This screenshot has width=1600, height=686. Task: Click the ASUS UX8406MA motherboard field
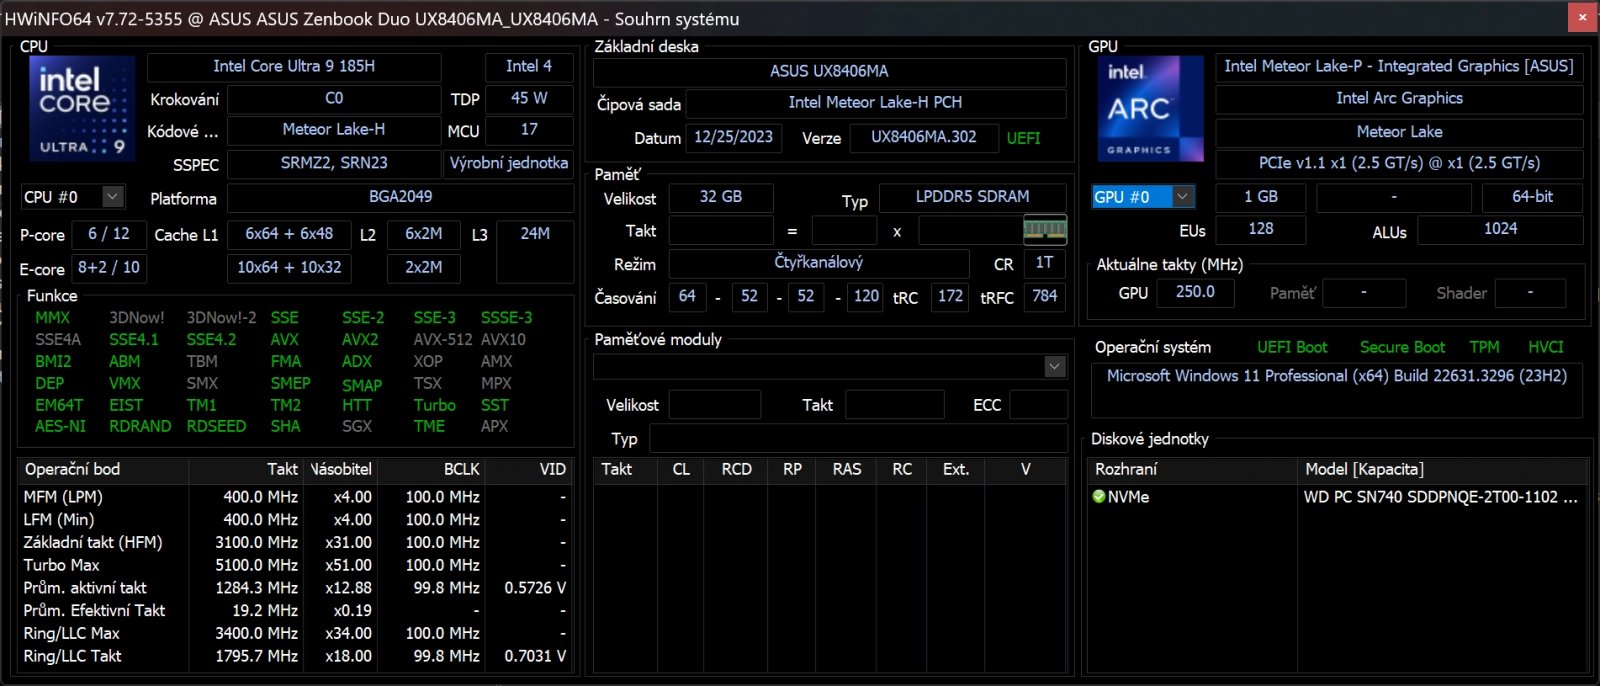829,72
